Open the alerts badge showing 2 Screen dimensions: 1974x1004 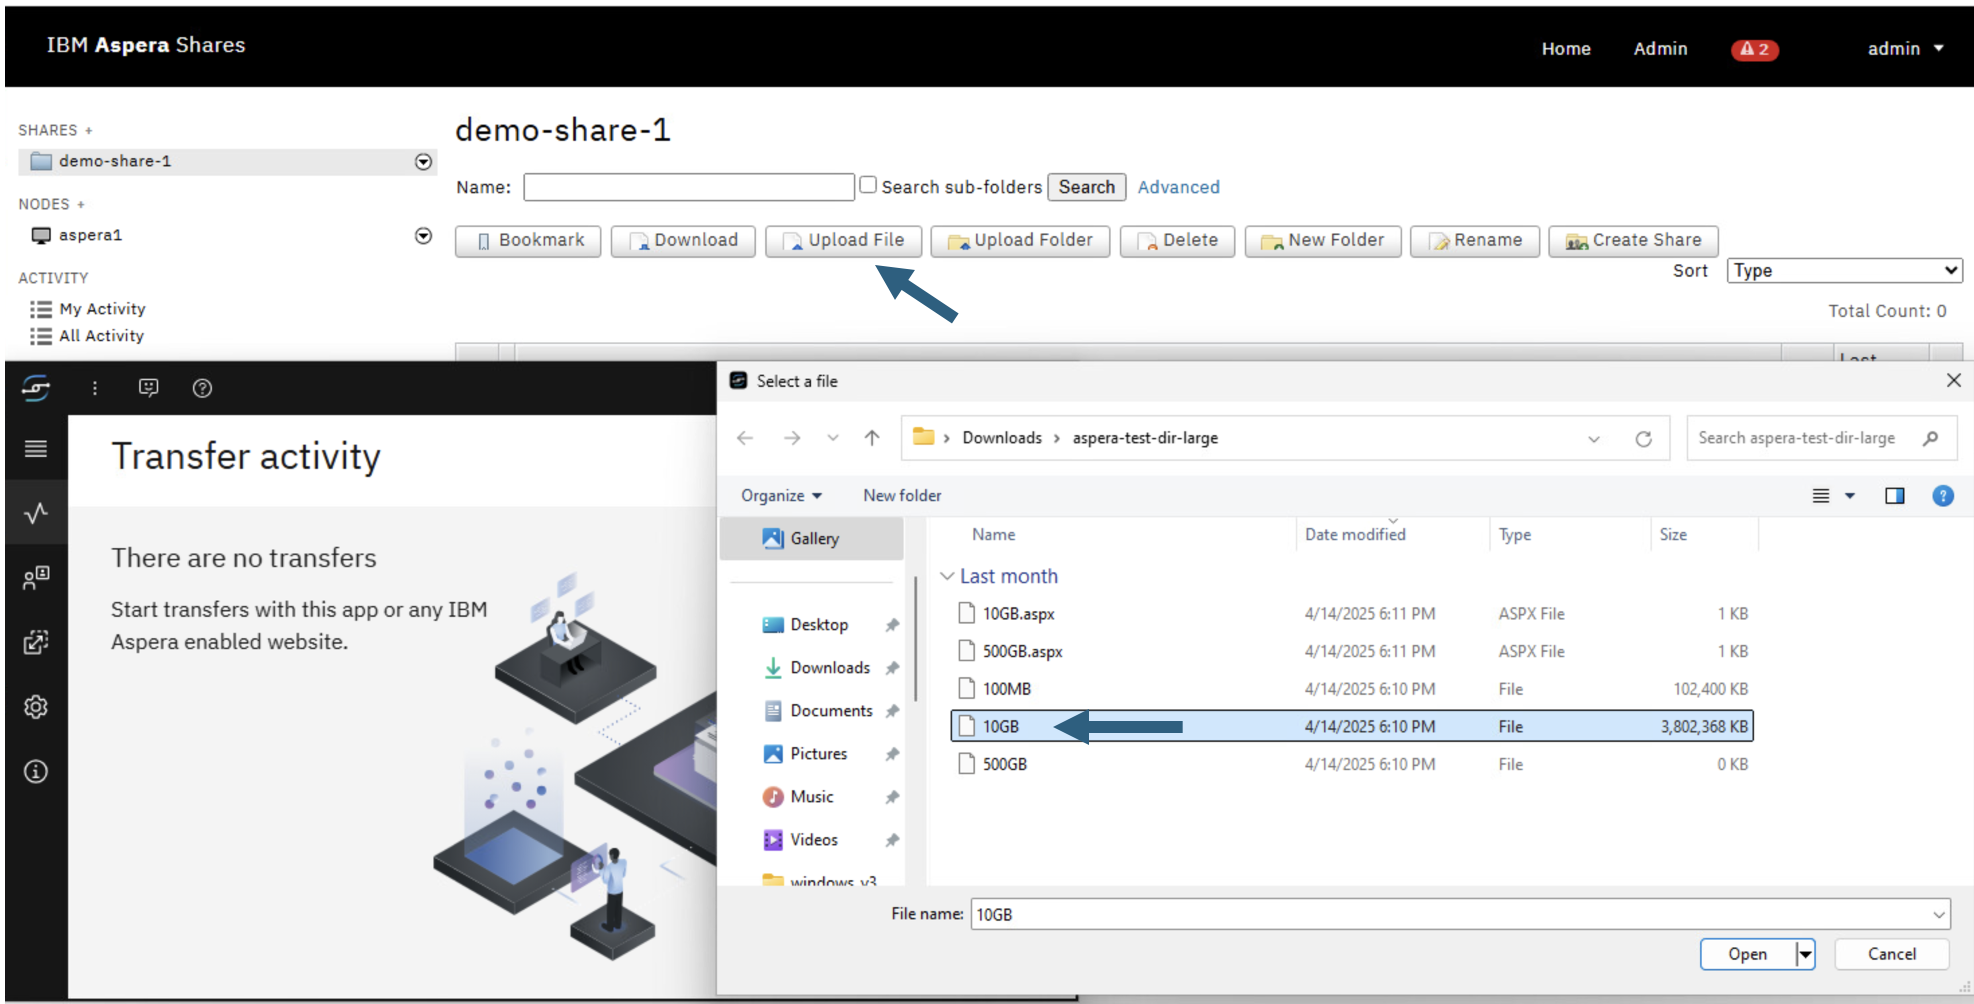(1754, 49)
